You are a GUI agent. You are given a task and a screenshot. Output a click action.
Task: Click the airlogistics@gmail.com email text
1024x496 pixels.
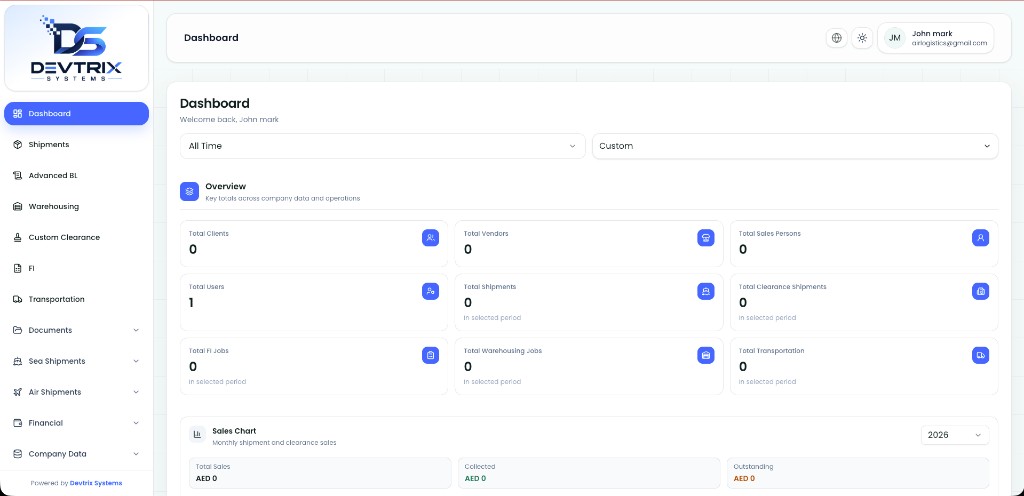coord(950,43)
